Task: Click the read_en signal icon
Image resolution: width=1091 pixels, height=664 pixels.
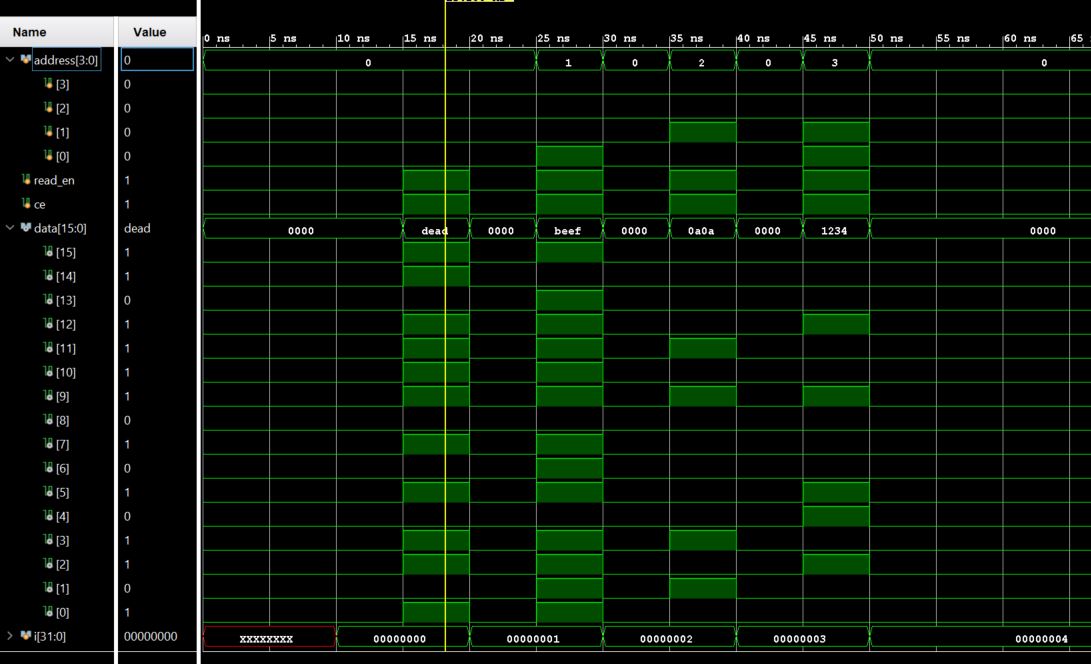Action: point(26,180)
